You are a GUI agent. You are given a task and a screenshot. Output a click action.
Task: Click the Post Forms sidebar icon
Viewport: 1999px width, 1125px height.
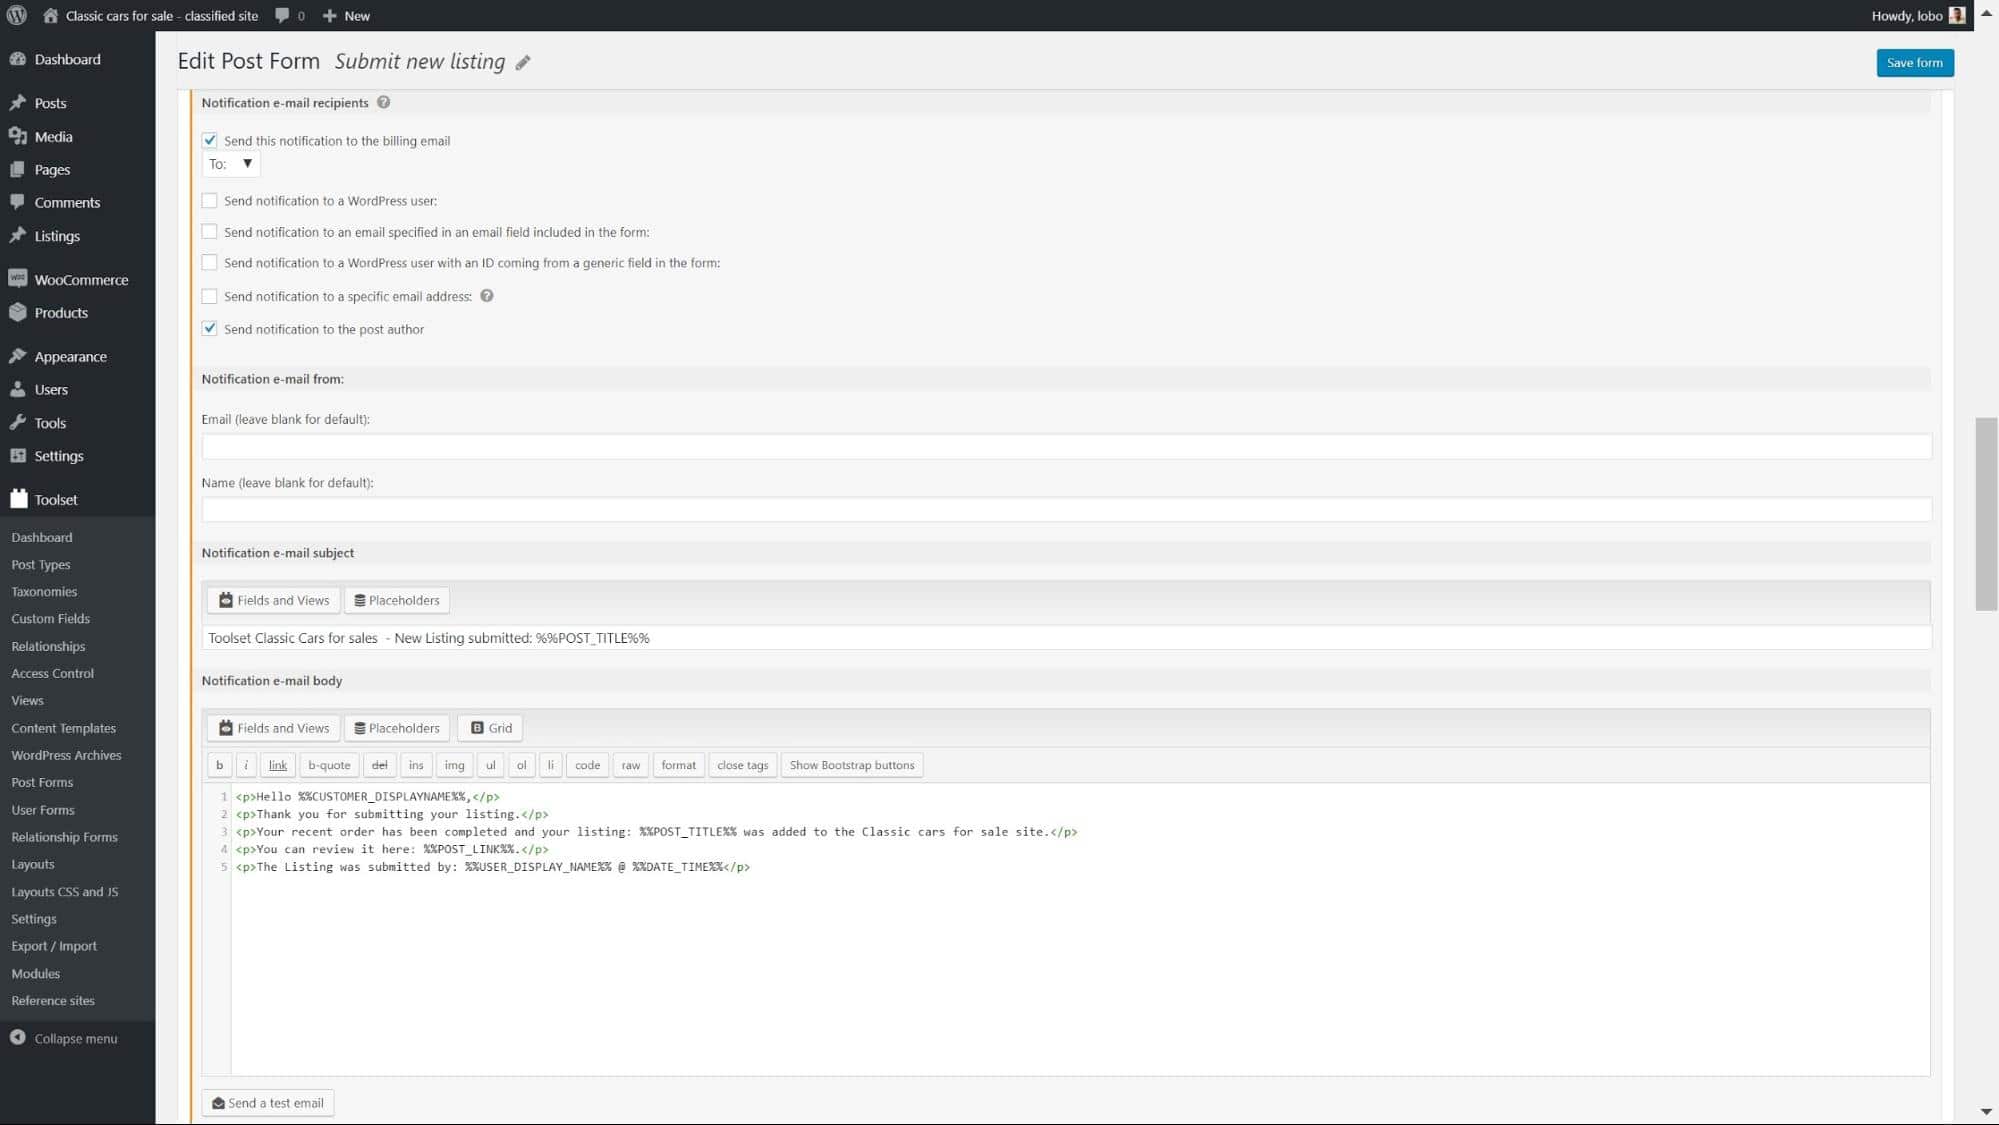pos(41,782)
